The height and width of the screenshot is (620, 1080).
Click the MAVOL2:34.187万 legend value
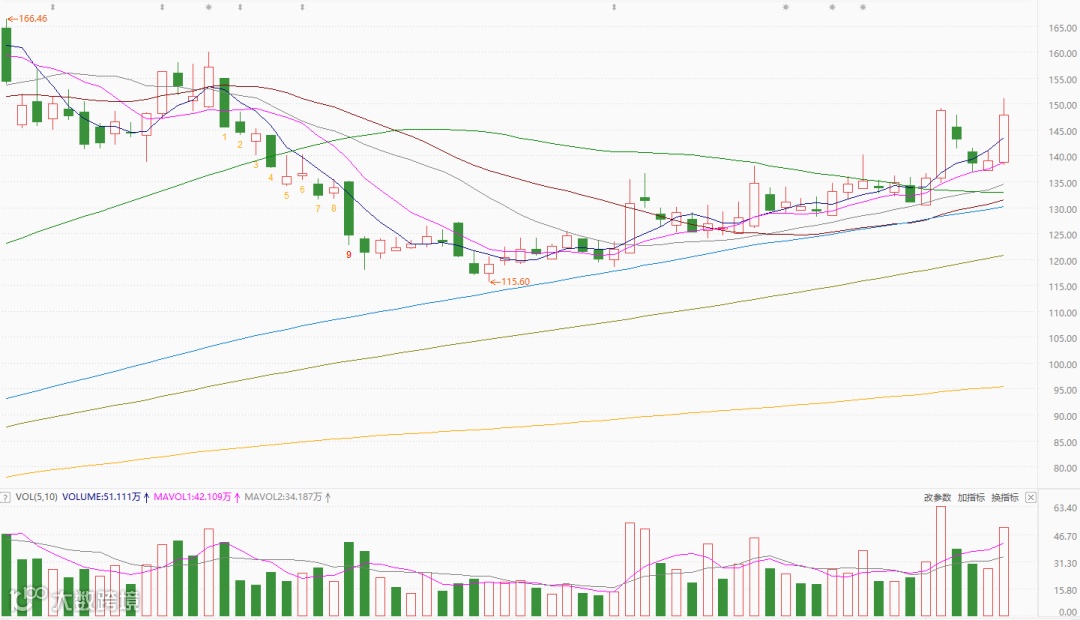click(283, 497)
